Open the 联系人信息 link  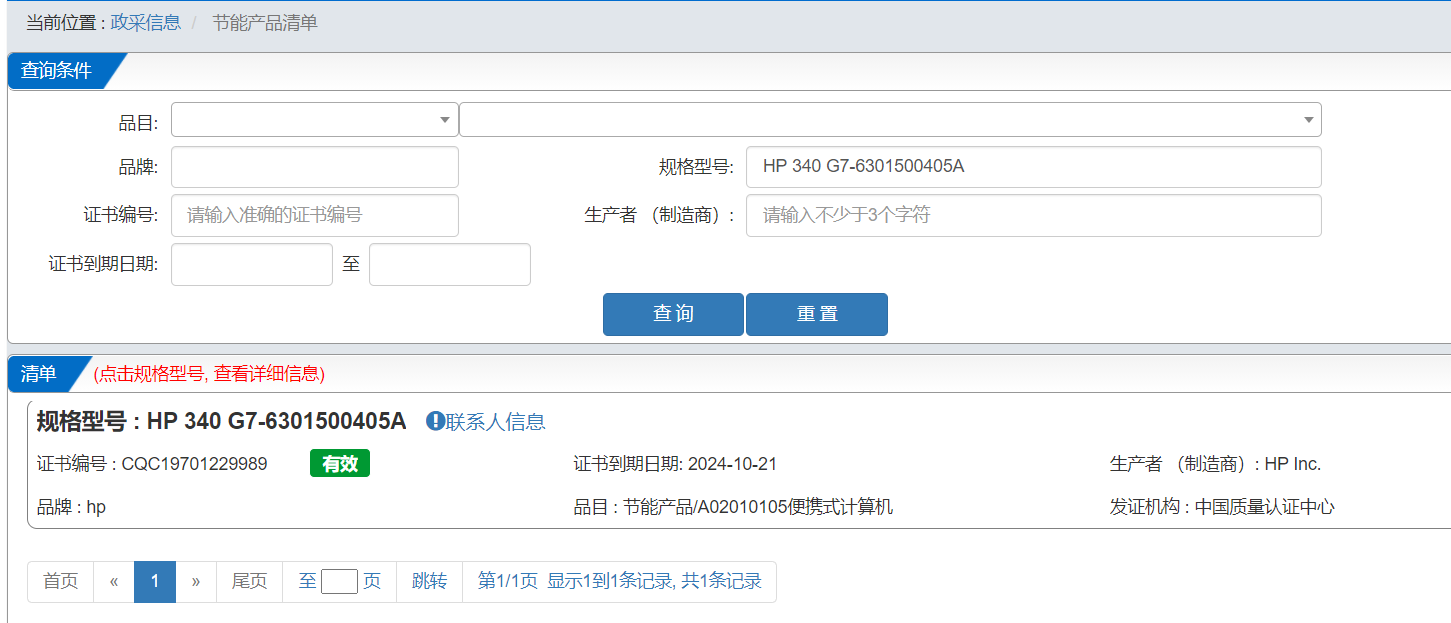coord(496,422)
